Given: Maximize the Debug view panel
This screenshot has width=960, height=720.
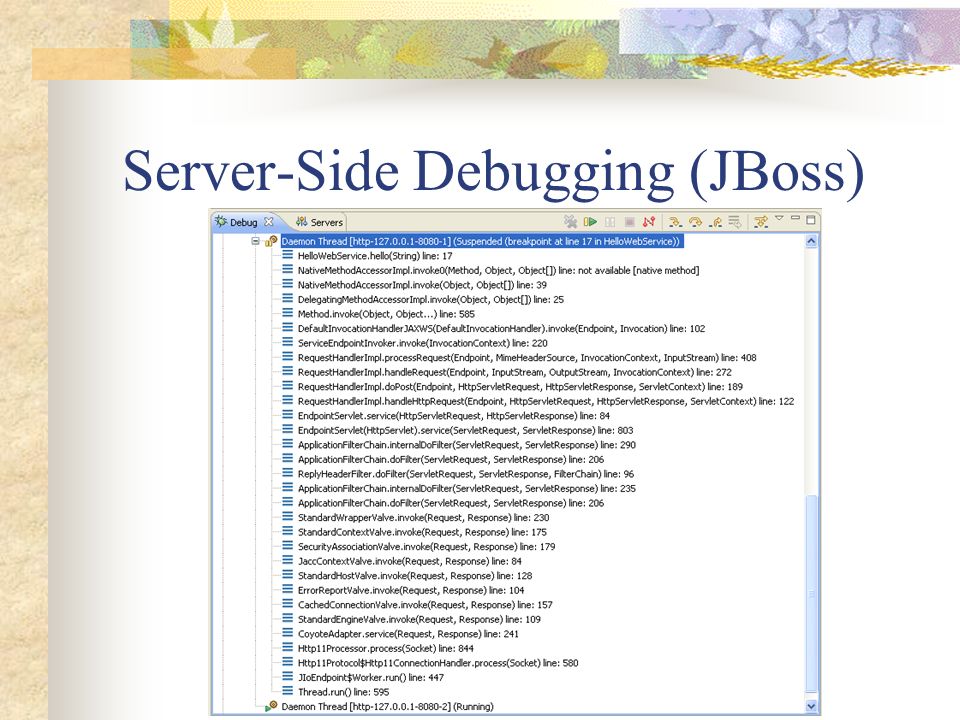Looking at the screenshot, I should pyautogui.click(x=811, y=219).
